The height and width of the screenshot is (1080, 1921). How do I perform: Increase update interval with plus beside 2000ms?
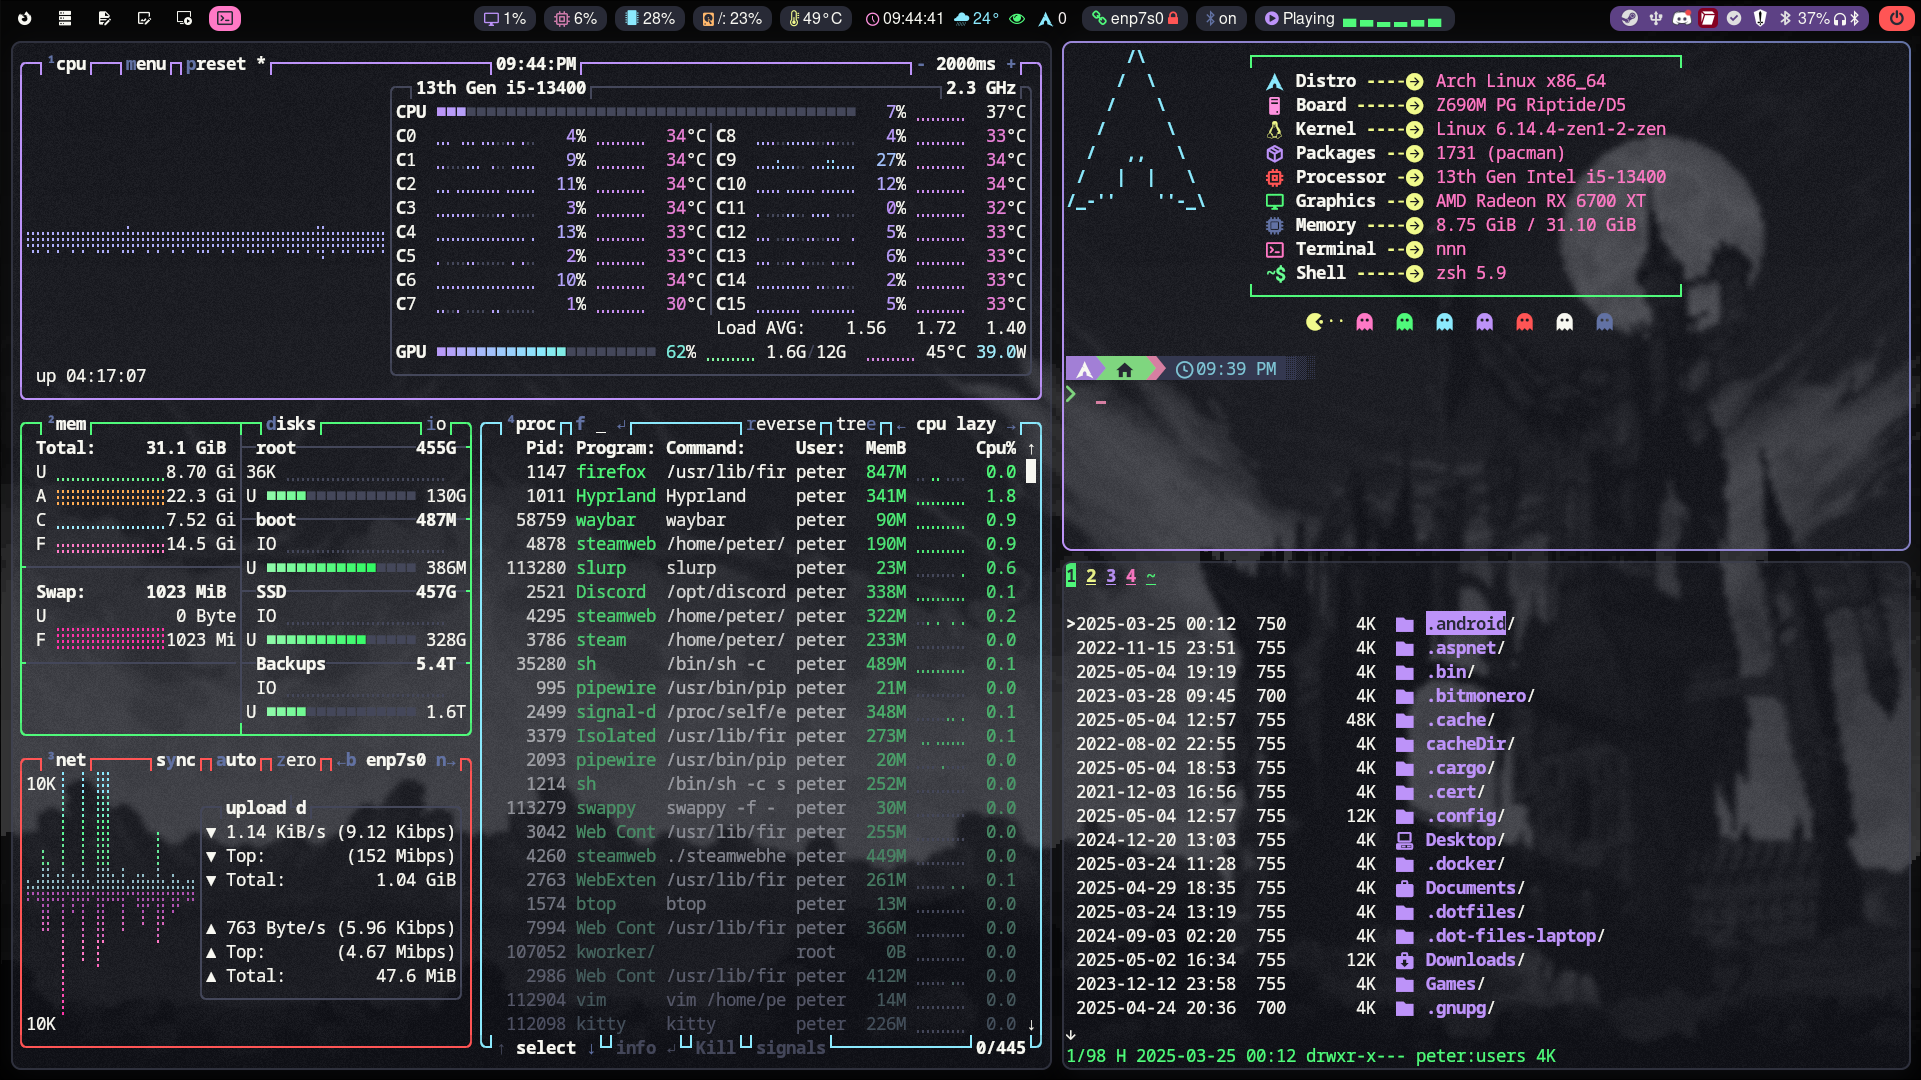tap(1011, 64)
